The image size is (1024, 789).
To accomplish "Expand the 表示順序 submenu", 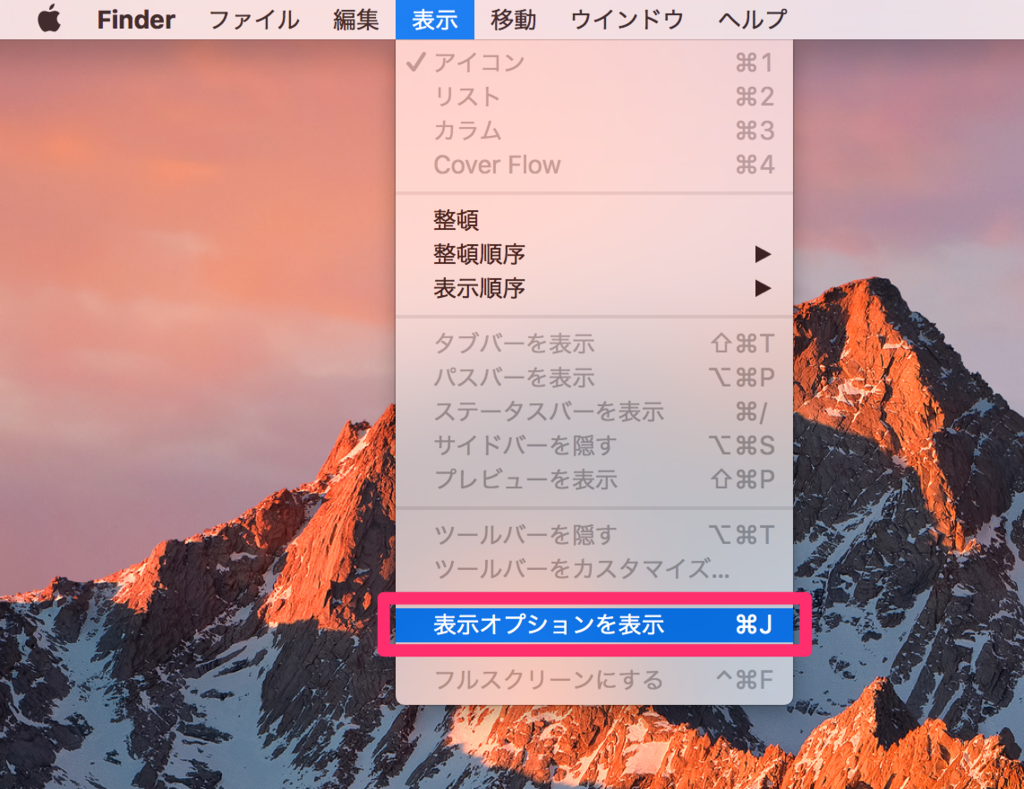I will (x=594, y=288).
